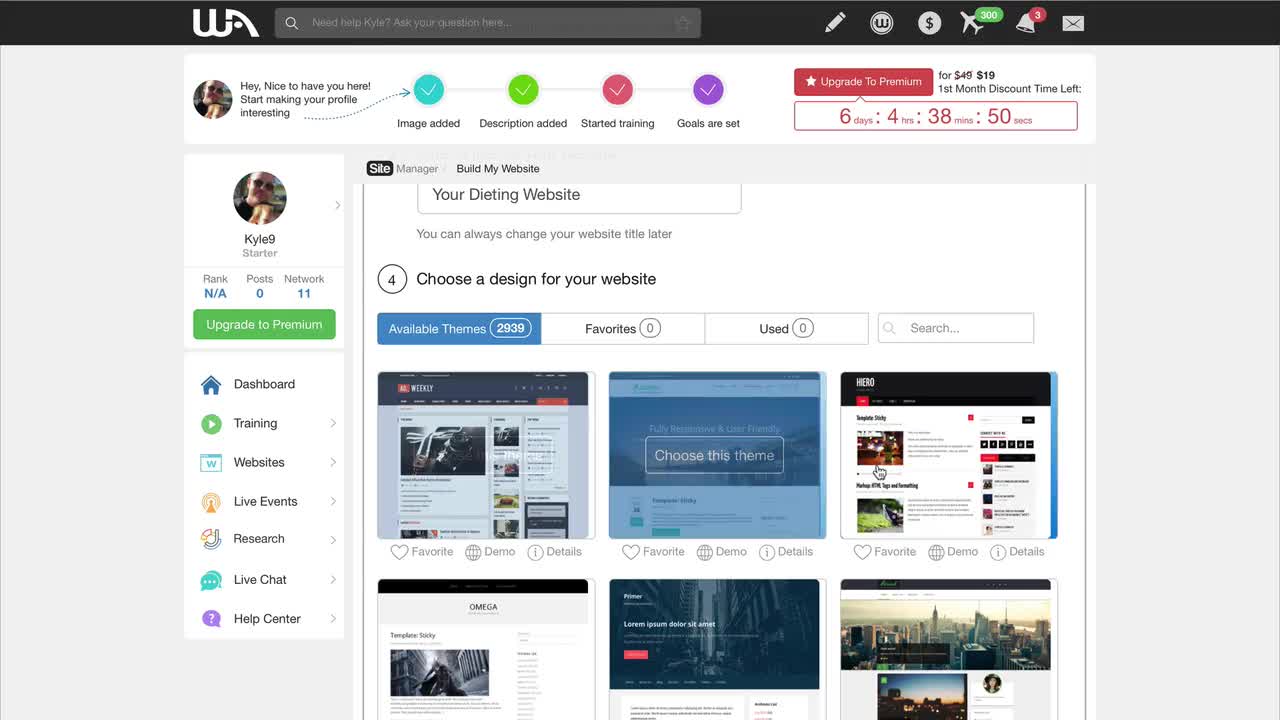Click the Help Center question icon
The height and width of the screenshot is (720, 1280).
[211, 619]
